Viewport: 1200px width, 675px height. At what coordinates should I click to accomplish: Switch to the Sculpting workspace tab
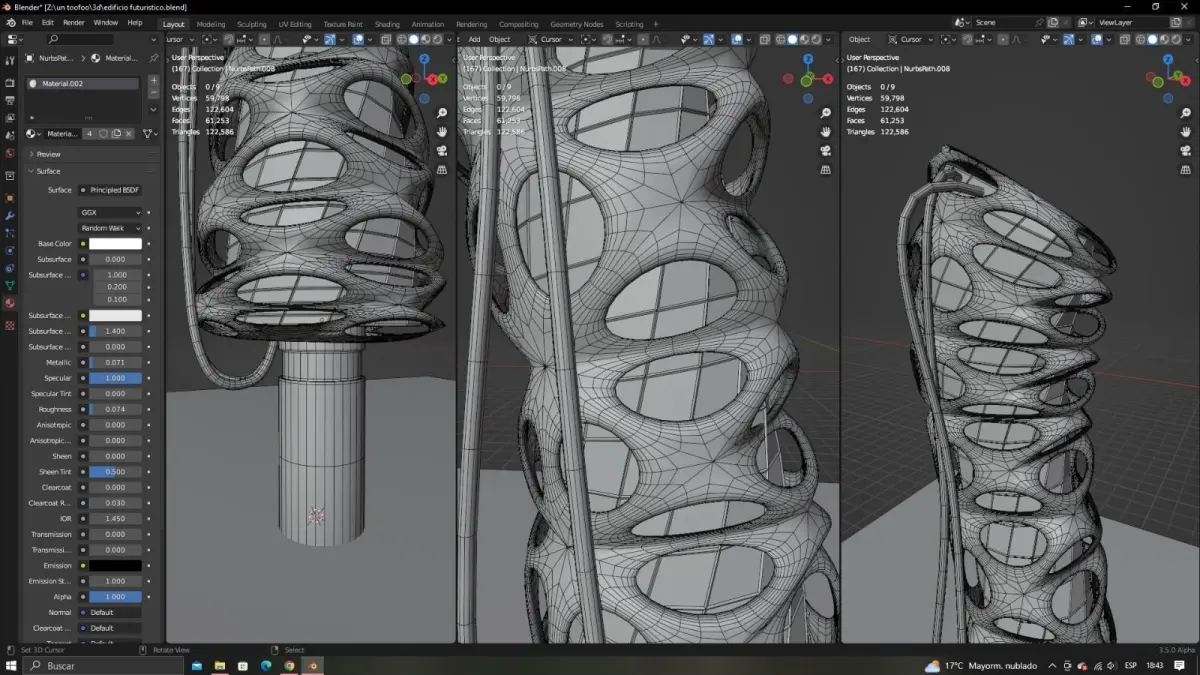pos(251,24)
